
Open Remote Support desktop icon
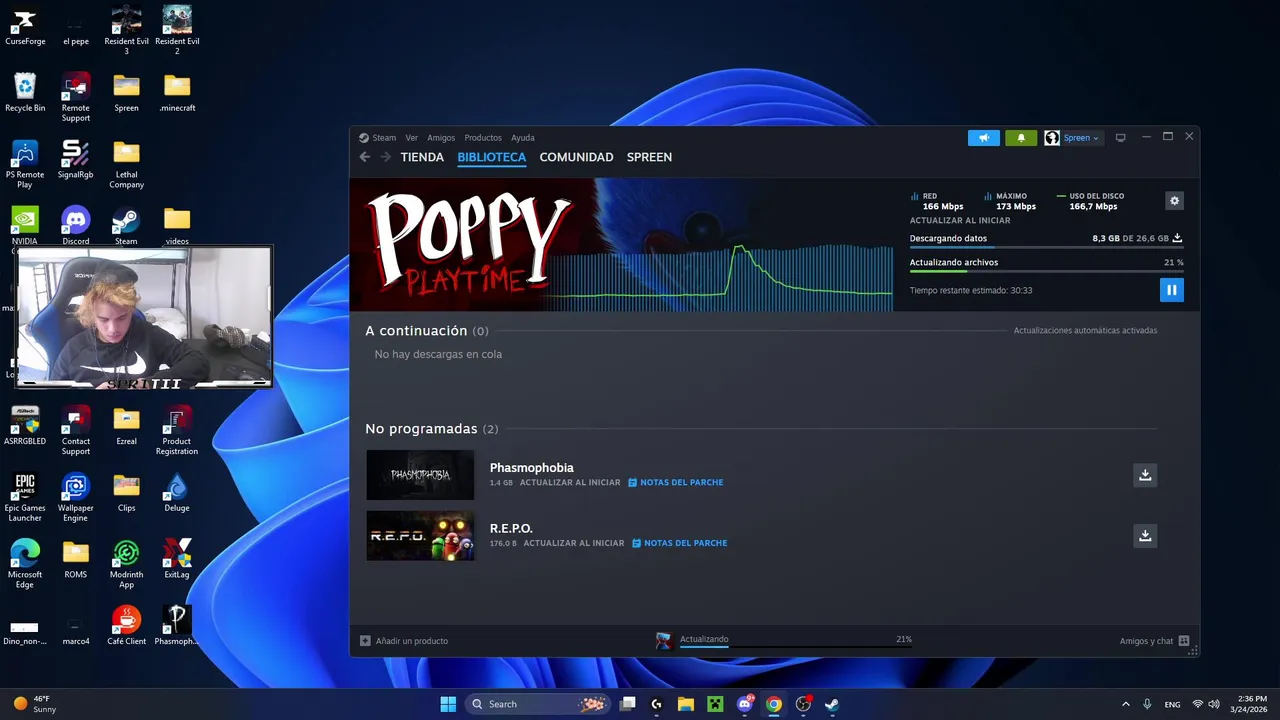pyautogui.click(x=76, y=98)
